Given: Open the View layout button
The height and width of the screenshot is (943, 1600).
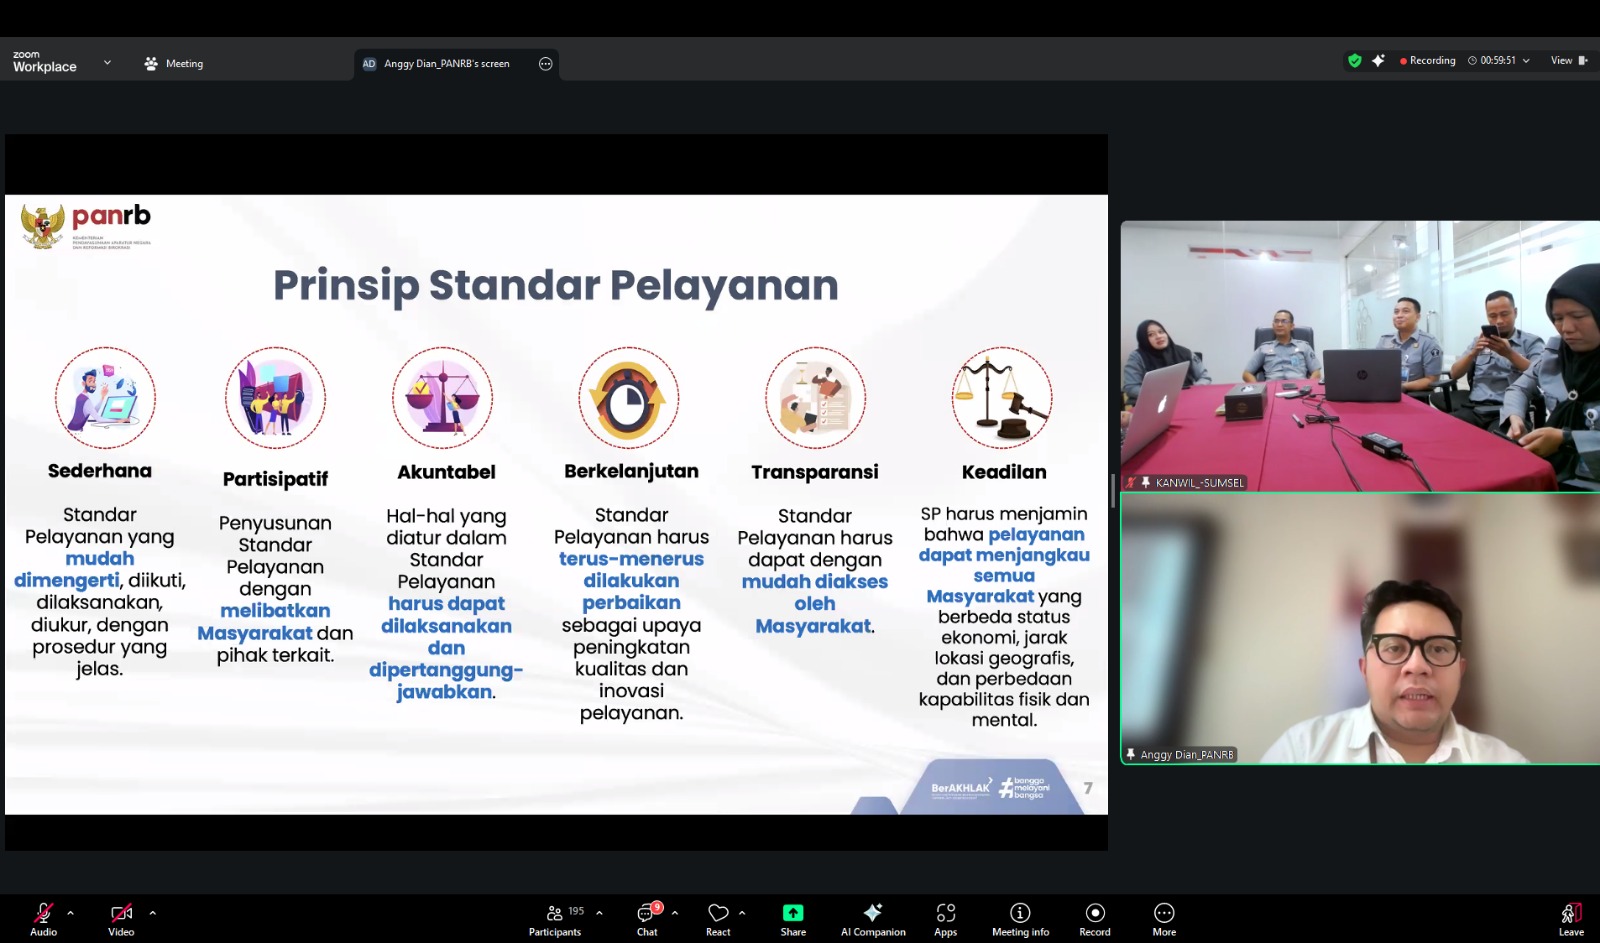Looking at the screenshot, I should (1562, 60).
